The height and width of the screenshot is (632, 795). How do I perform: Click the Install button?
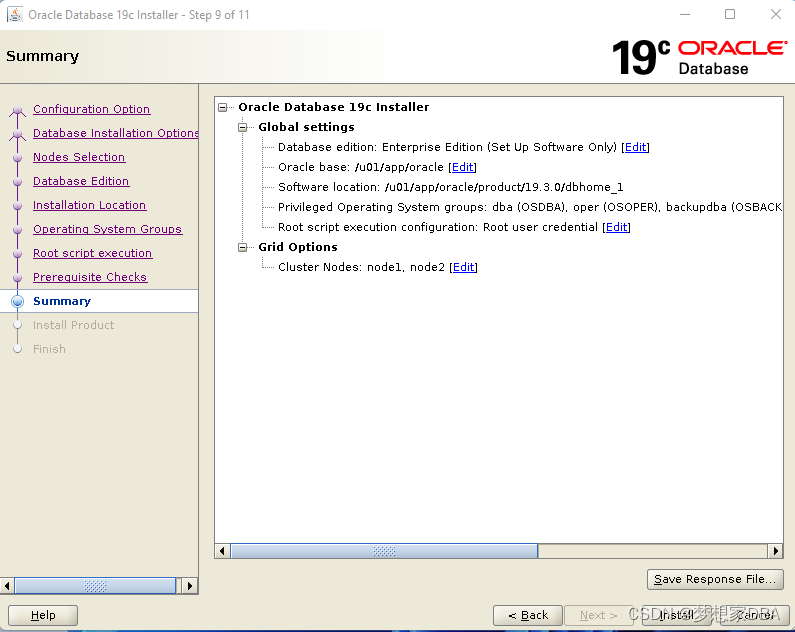676,615
